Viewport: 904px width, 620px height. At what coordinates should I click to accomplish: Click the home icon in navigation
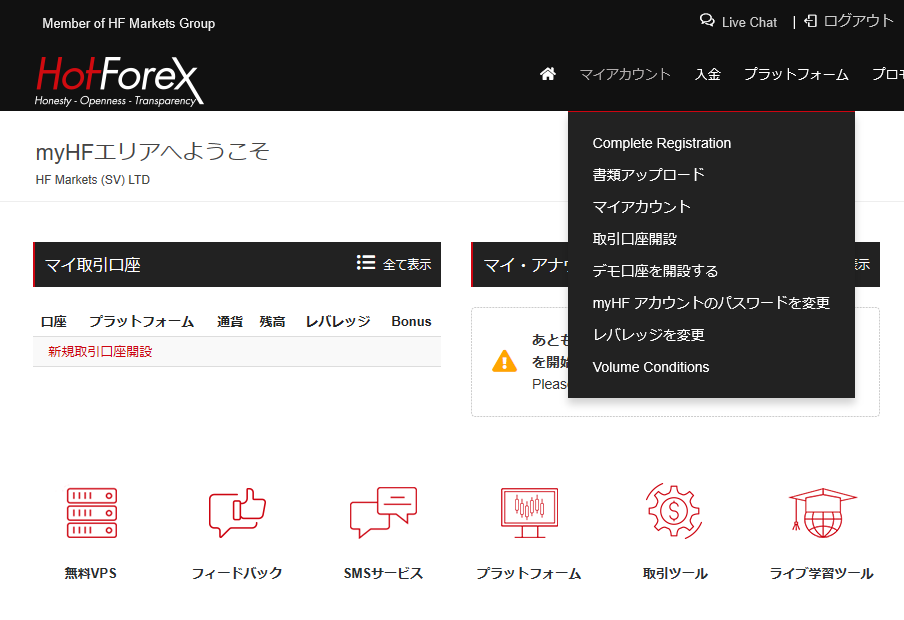click(x=548, y=74)
